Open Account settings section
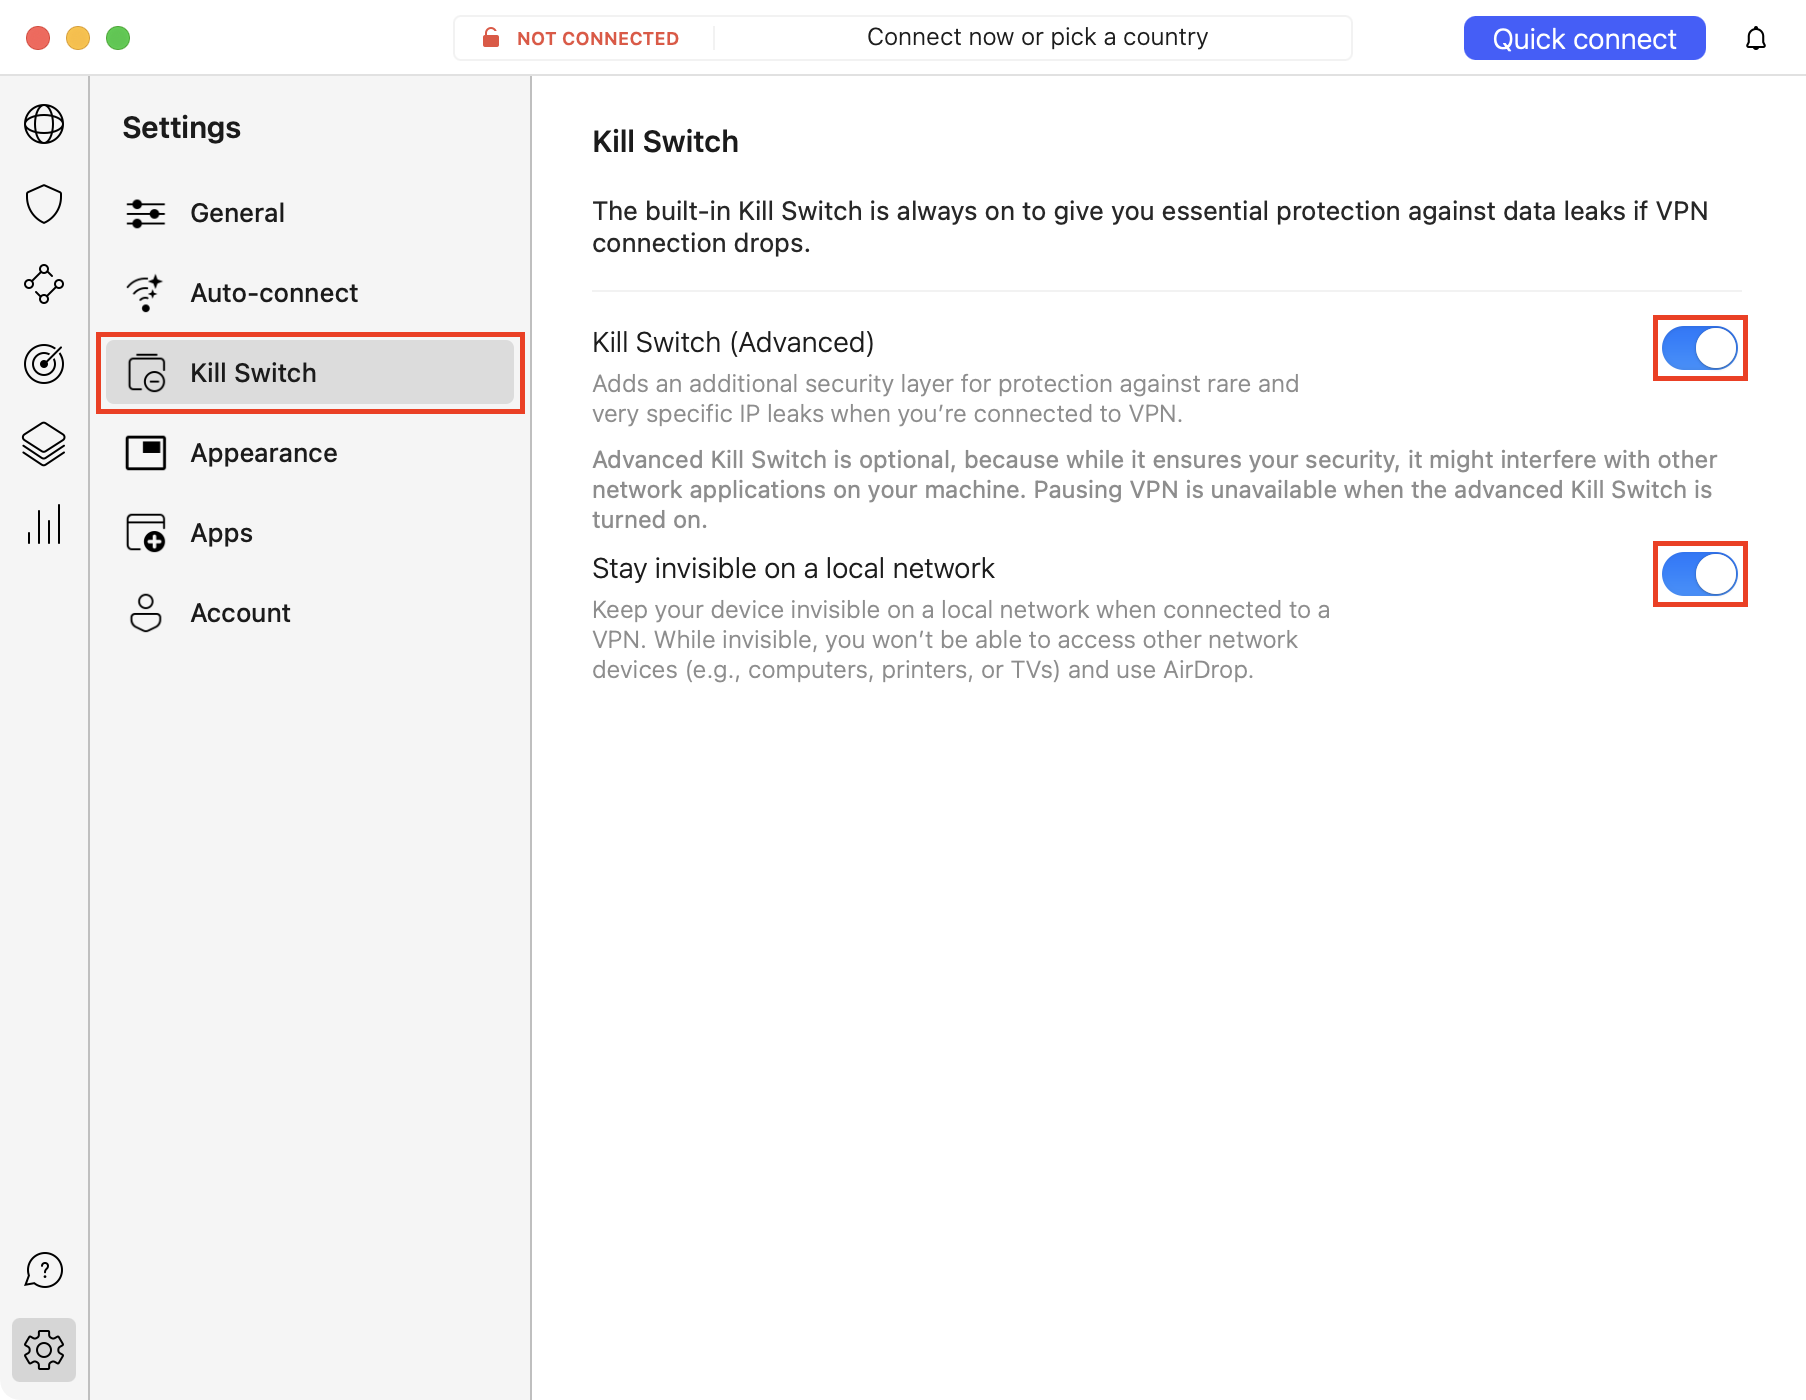The width and height of the screenshot is (1806, 1400). point(240,613)
